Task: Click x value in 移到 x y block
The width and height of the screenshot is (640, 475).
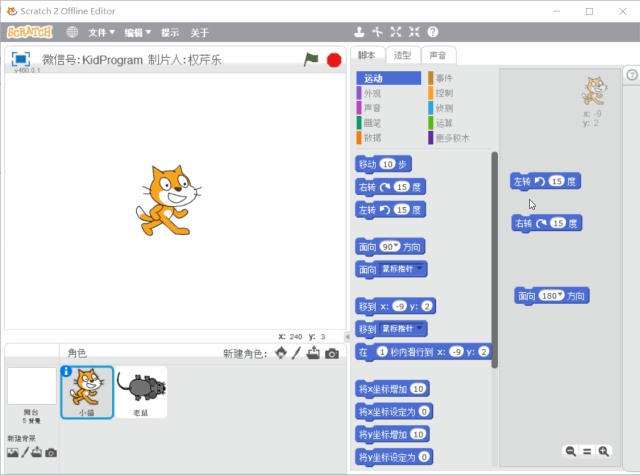Action: coord(400,306)
